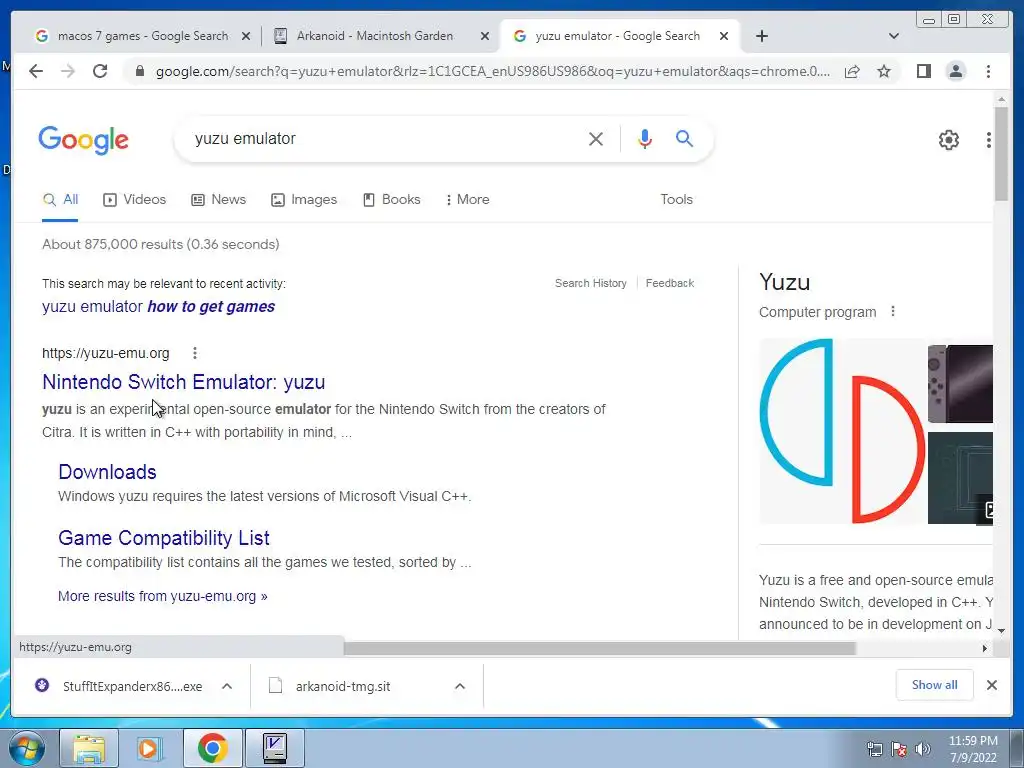
Task: Open the yuzu Downloads link
Action: pos(107,472)
